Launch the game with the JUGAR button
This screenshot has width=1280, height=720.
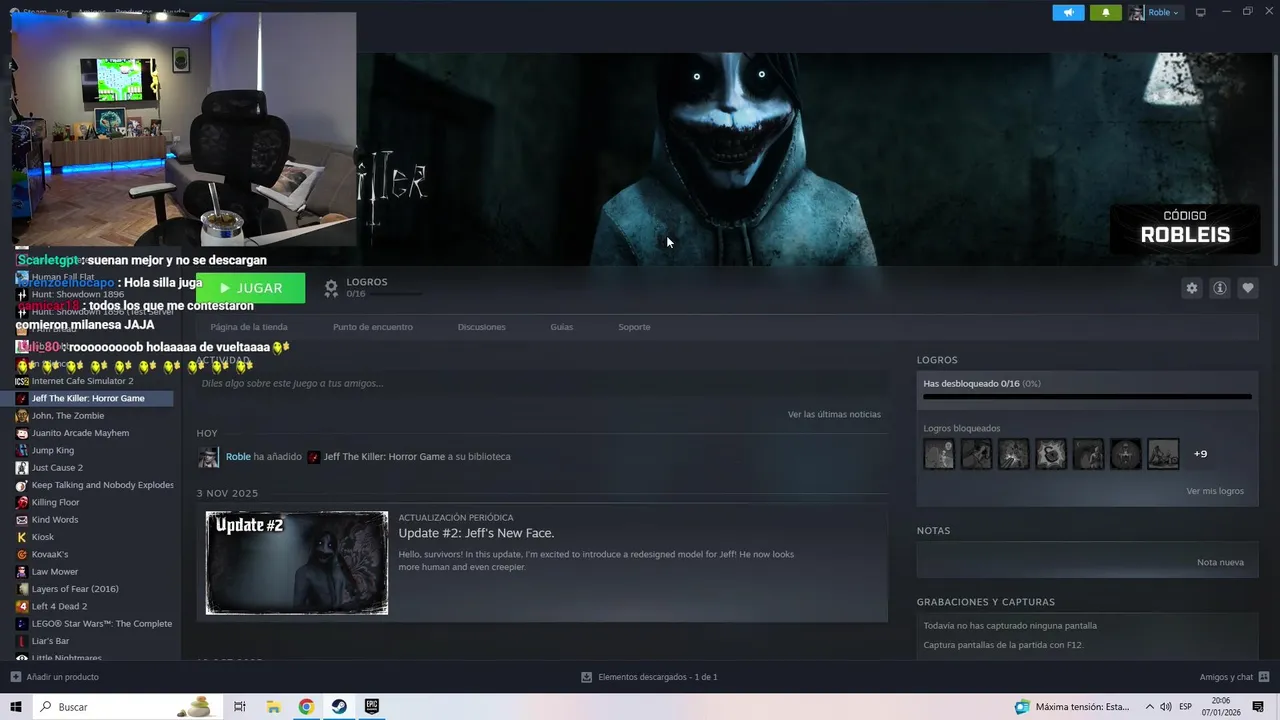pyautogui.click(x=250, y=288)
